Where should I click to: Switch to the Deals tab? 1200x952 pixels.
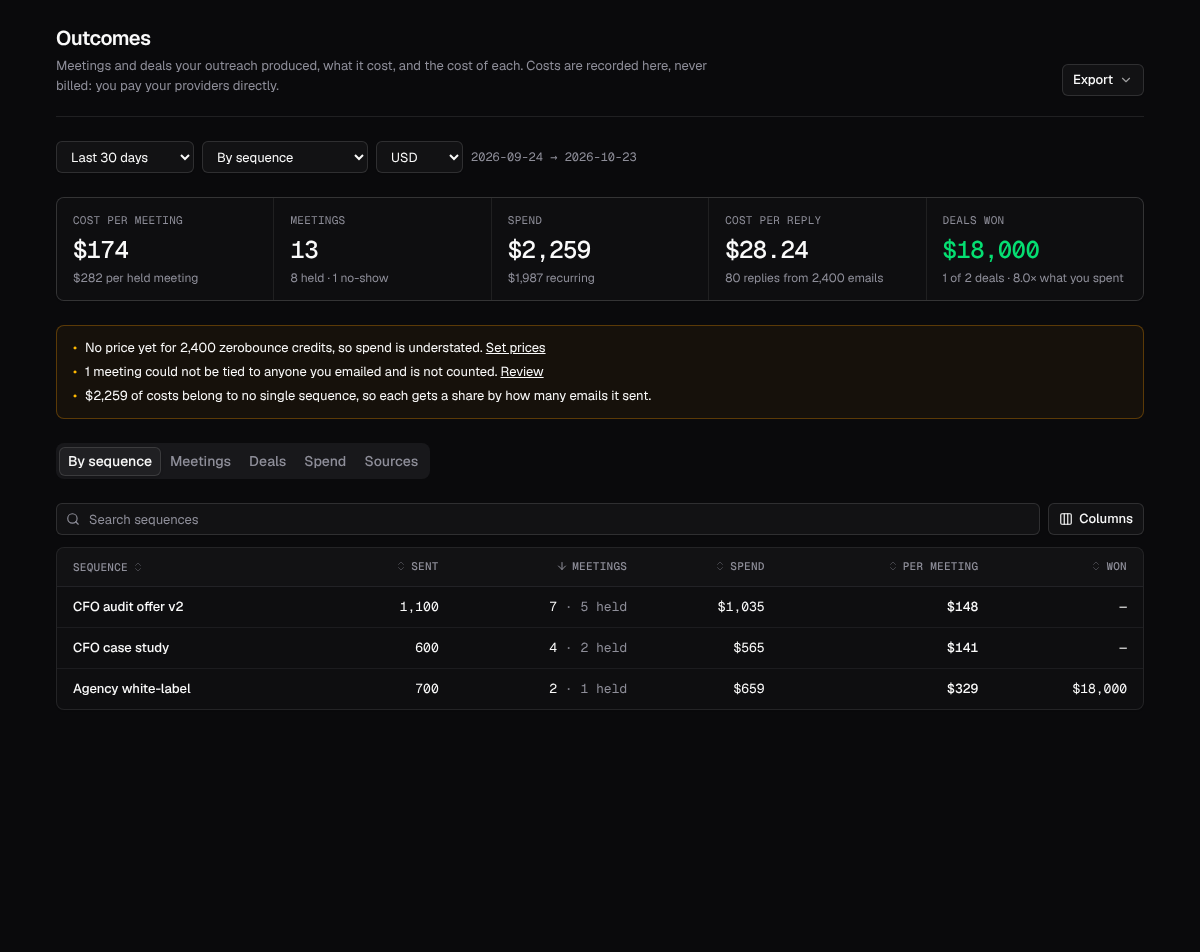[267, 461]
